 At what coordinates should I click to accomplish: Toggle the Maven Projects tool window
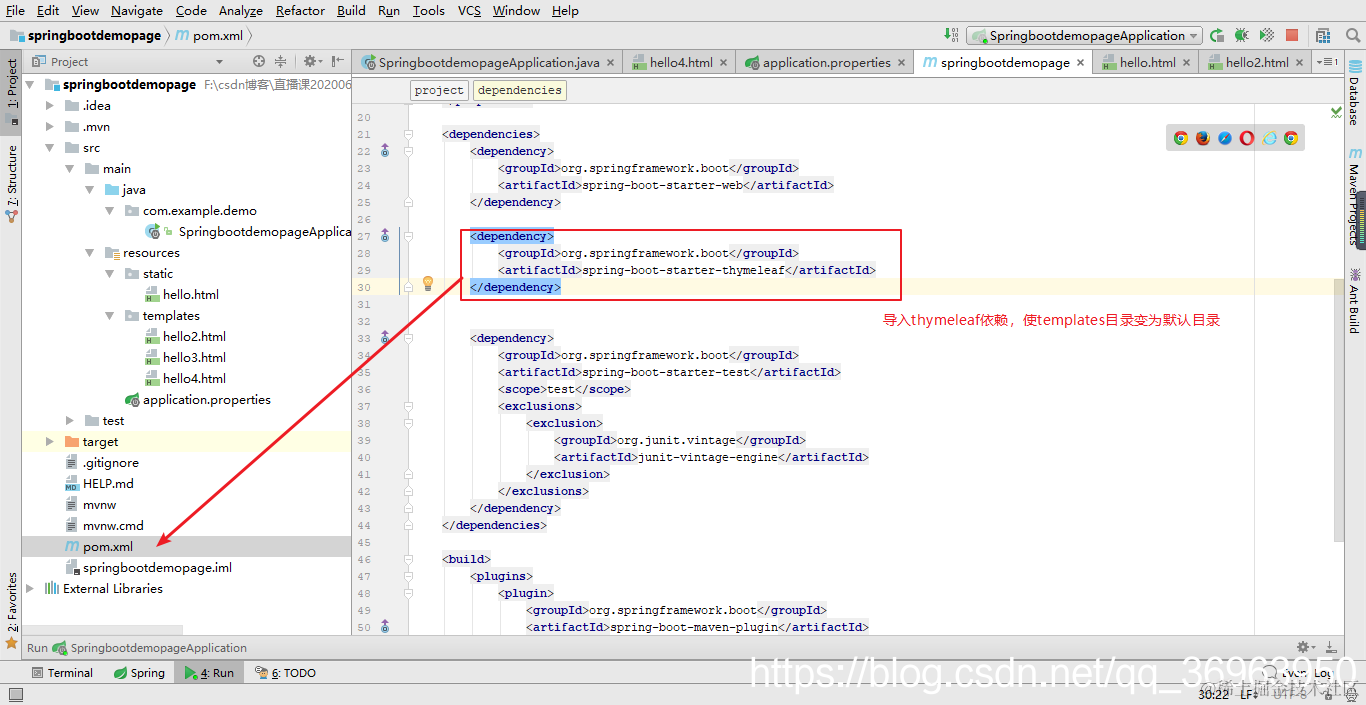tap(1355, 198)
